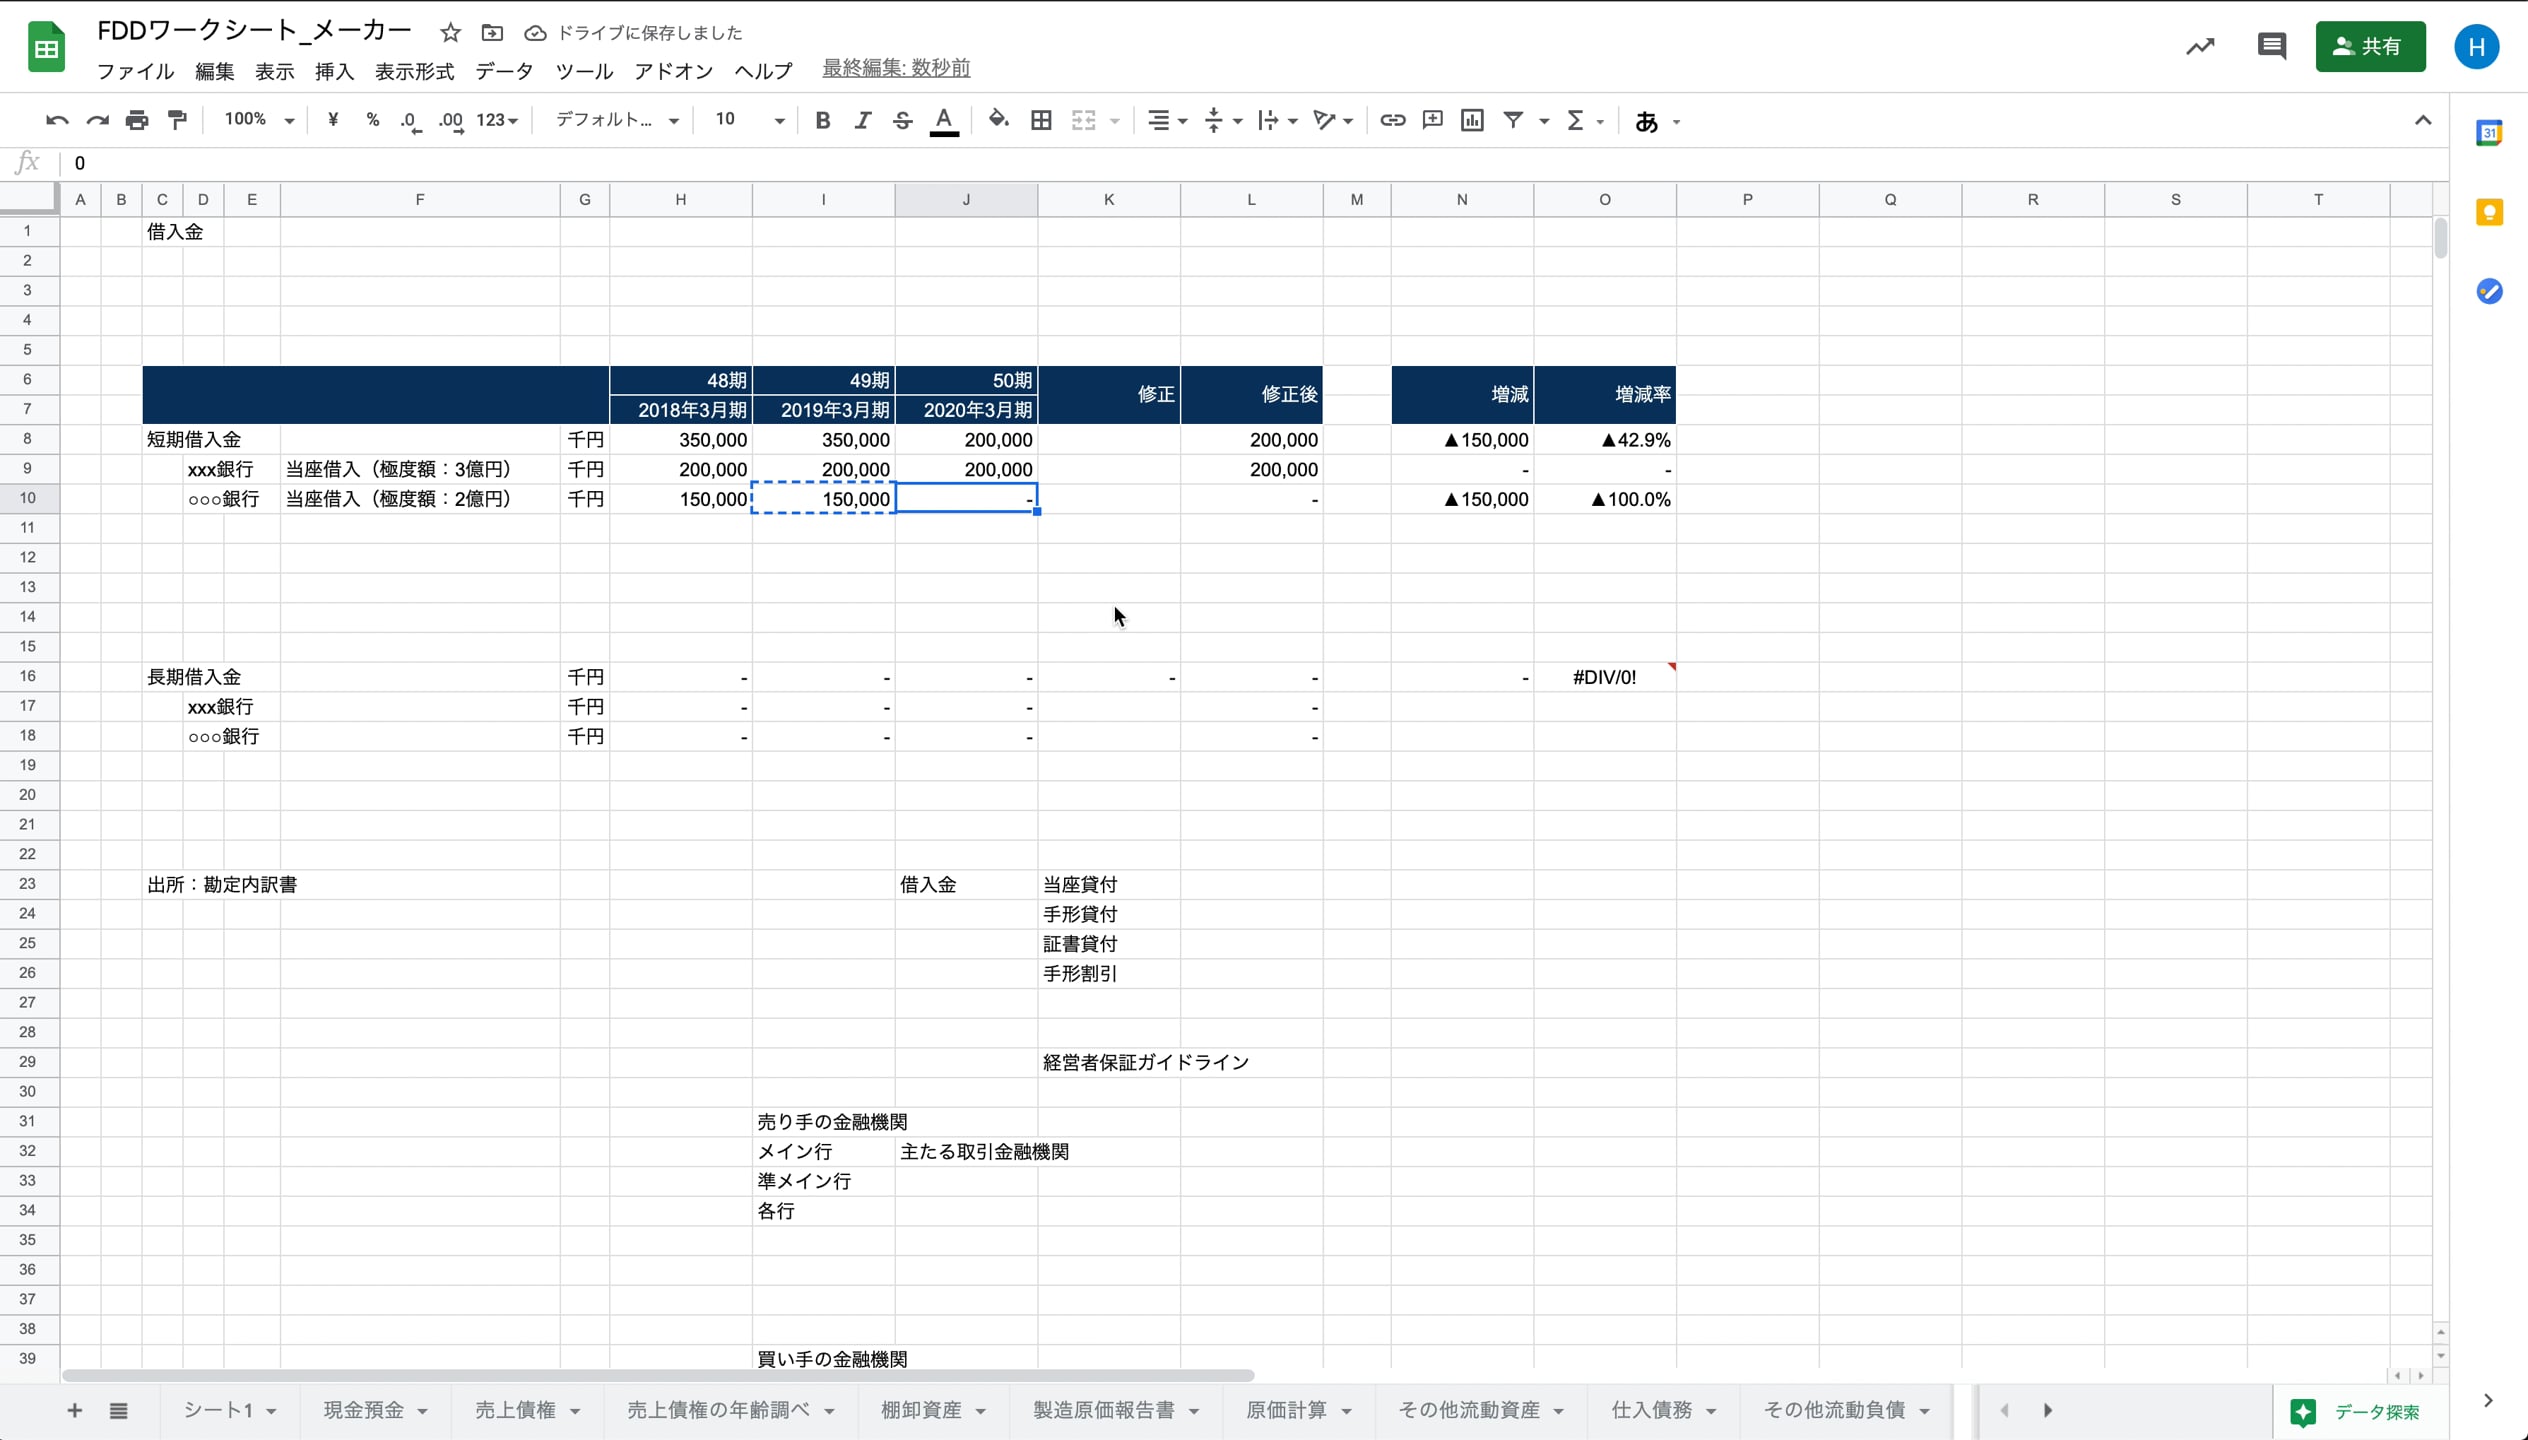Click the green 共有 share button
Screen dimensions: 2528x1440
[x=2369, y=46]
